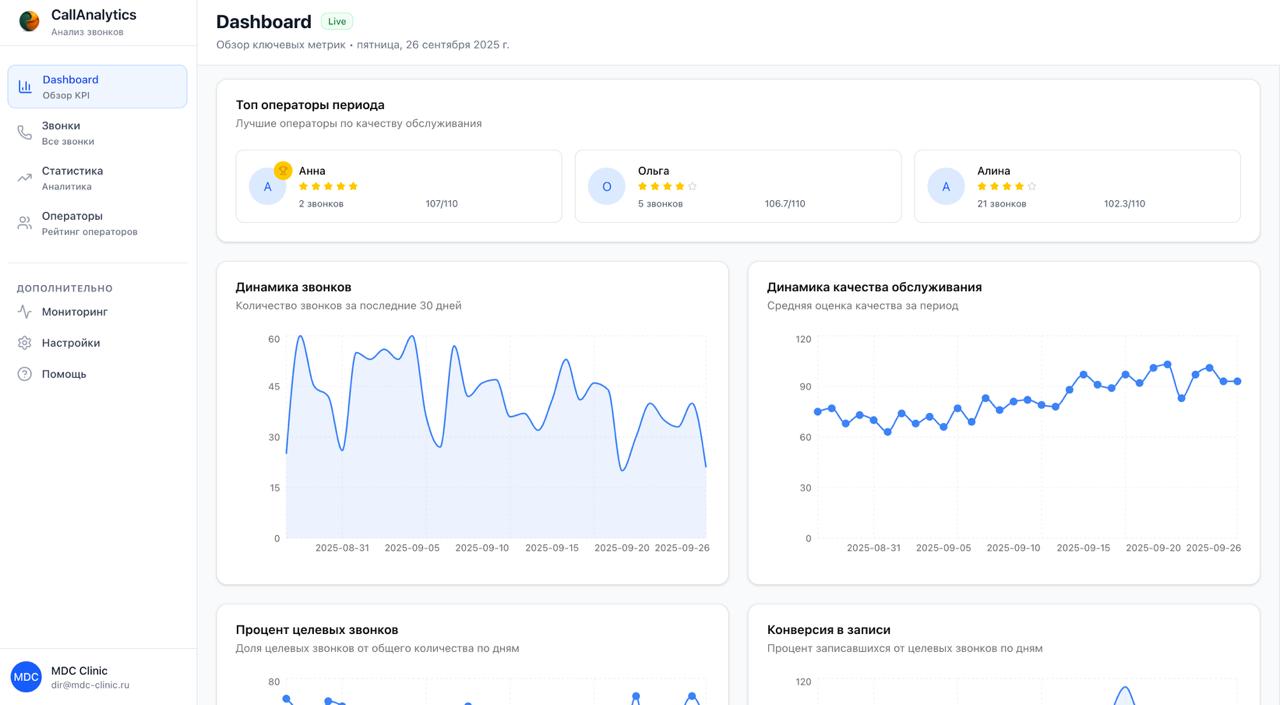This screenshot has height=705, width=1280.
Task: Click the Dashboard bar chart icon
Action: pos(25,87)
